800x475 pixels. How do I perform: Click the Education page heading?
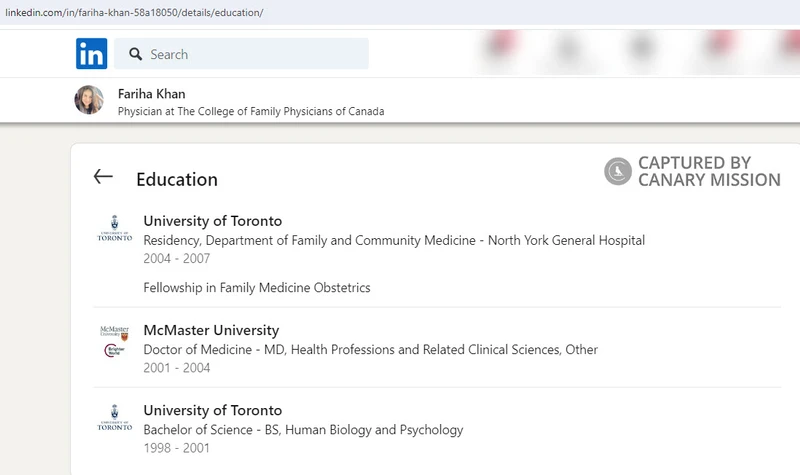pos(177,180)
